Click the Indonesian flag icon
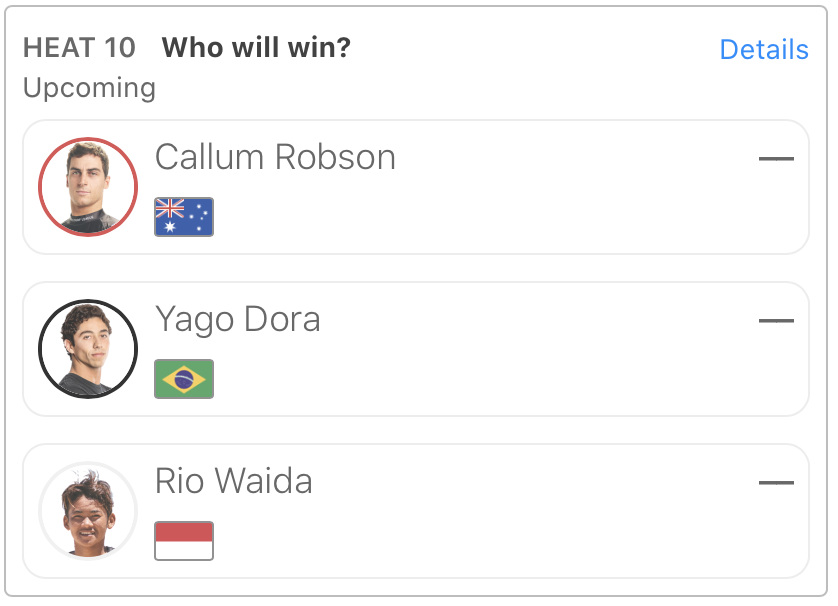838x606 pixels. (184, 541)
